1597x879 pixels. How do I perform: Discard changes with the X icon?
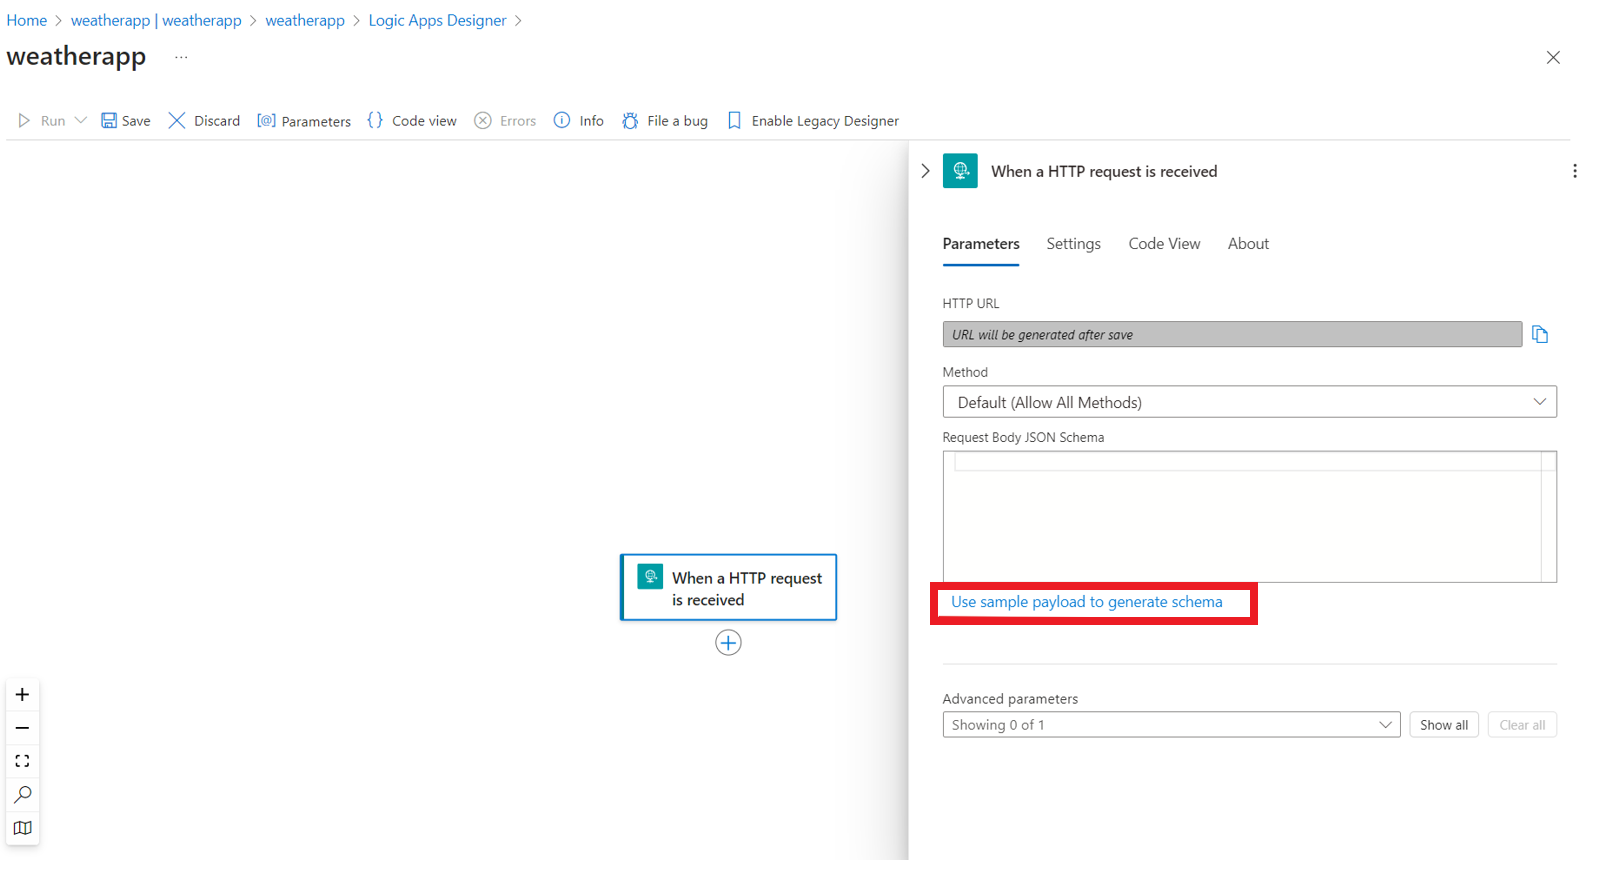(x=177, y=121)
